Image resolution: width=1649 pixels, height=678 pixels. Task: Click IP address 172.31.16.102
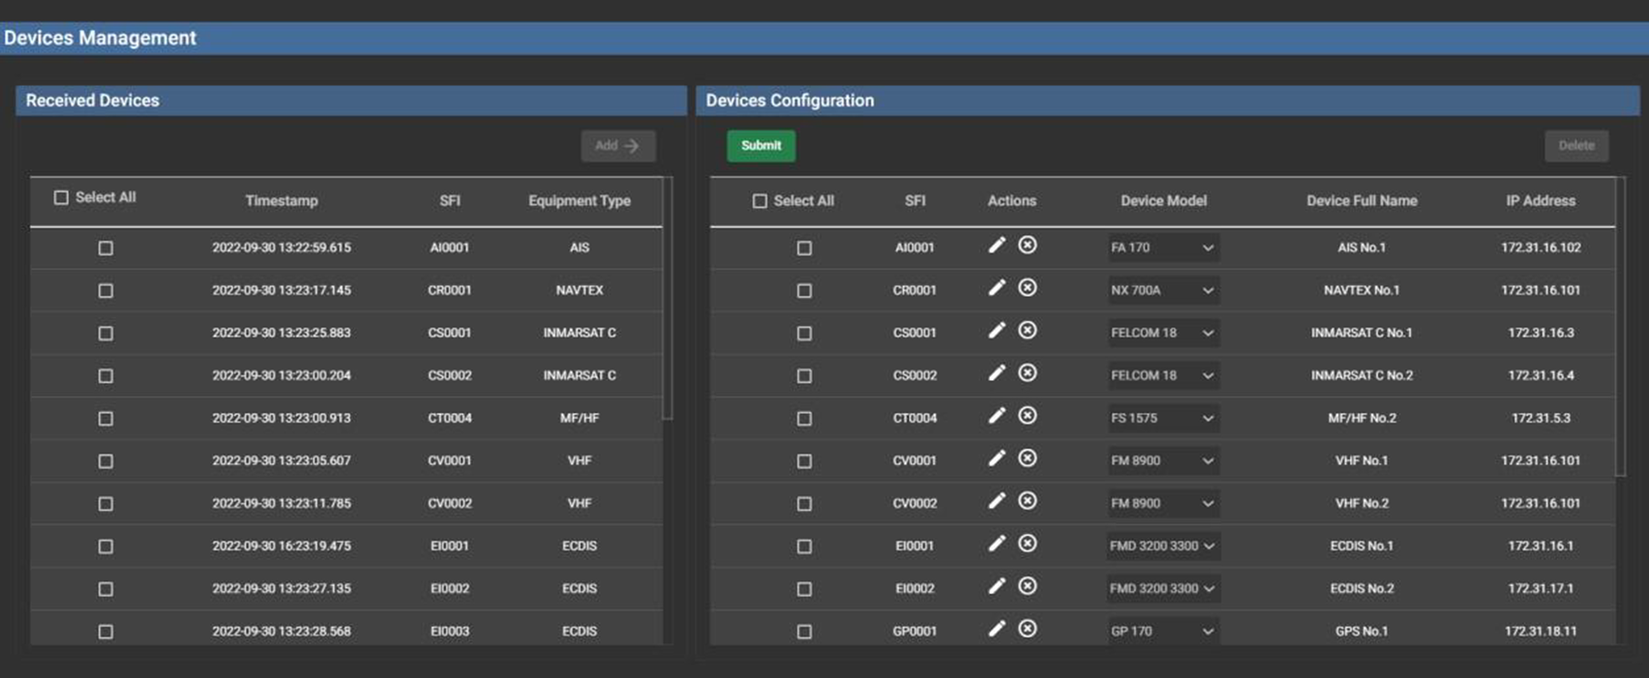click(x=1540, y=248)
